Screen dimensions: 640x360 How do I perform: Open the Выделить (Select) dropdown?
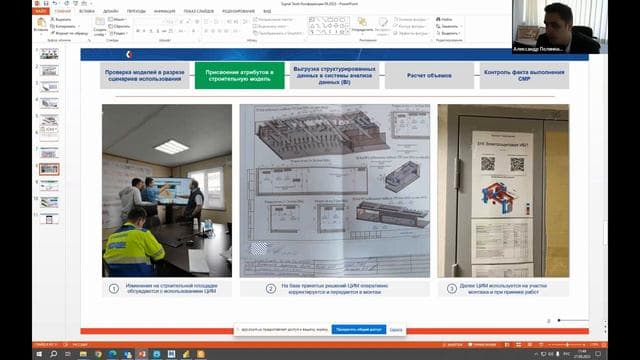(x=449, y=33)
